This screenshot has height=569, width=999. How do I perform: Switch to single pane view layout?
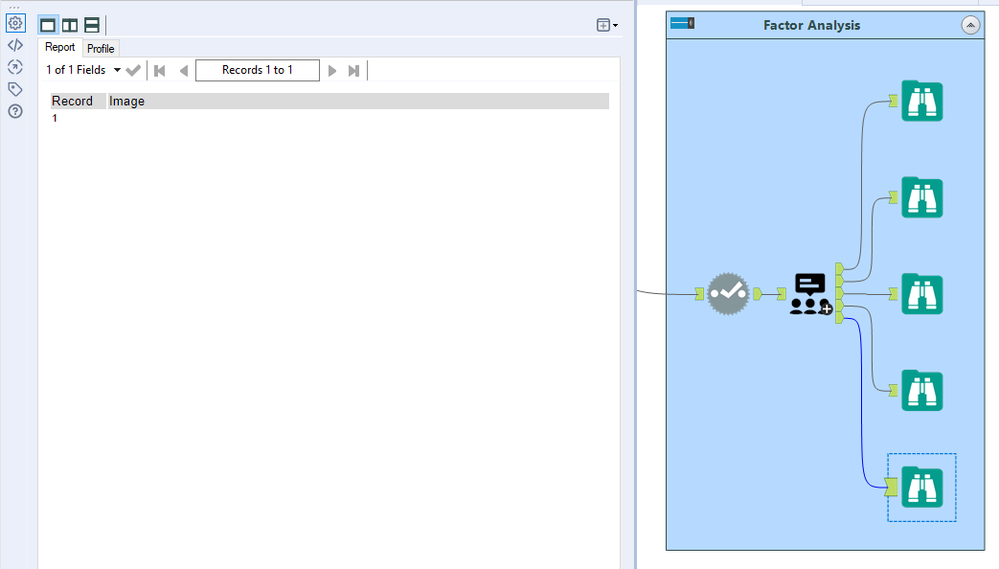pyautogui.click(x=48, y=25)
